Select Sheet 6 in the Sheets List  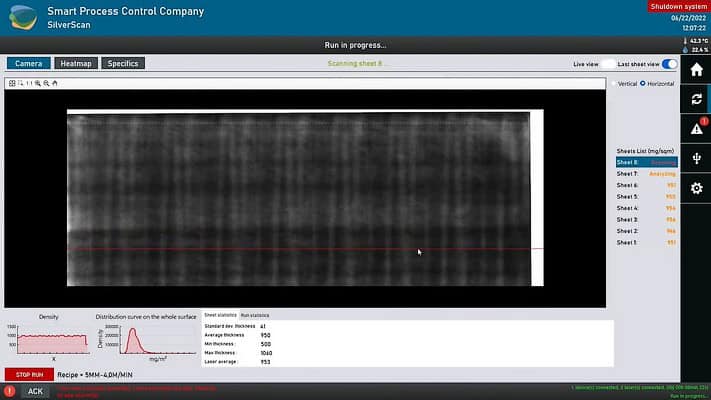(x=627, y=185)
